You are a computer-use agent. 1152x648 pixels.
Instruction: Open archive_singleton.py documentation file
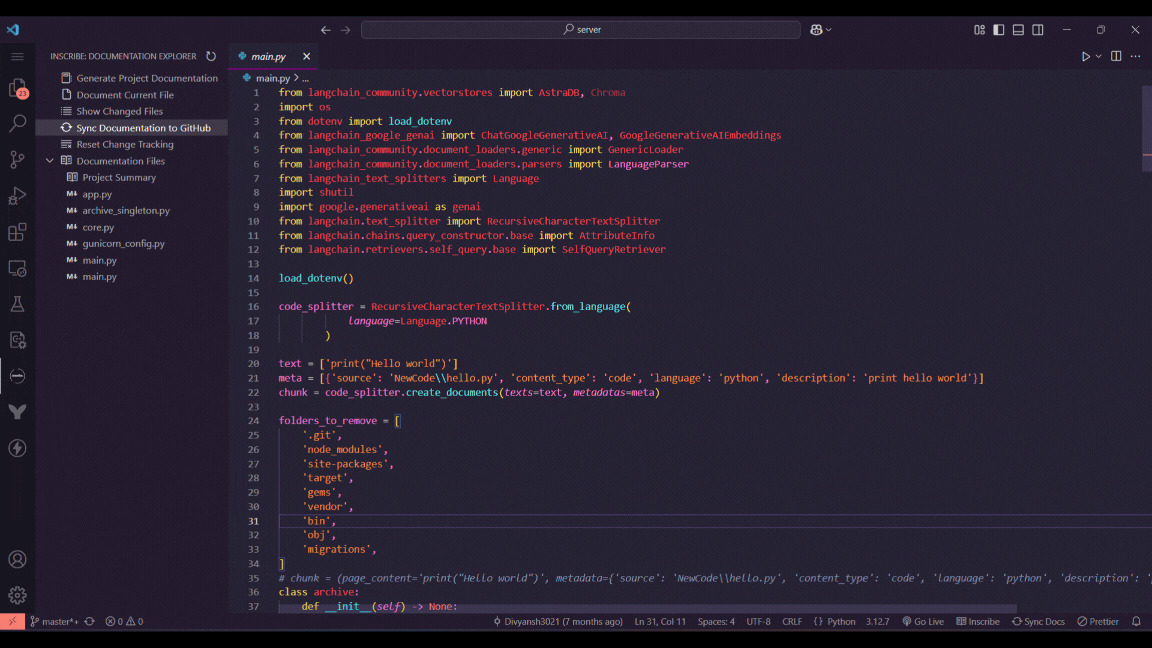[x=126, y=210]
